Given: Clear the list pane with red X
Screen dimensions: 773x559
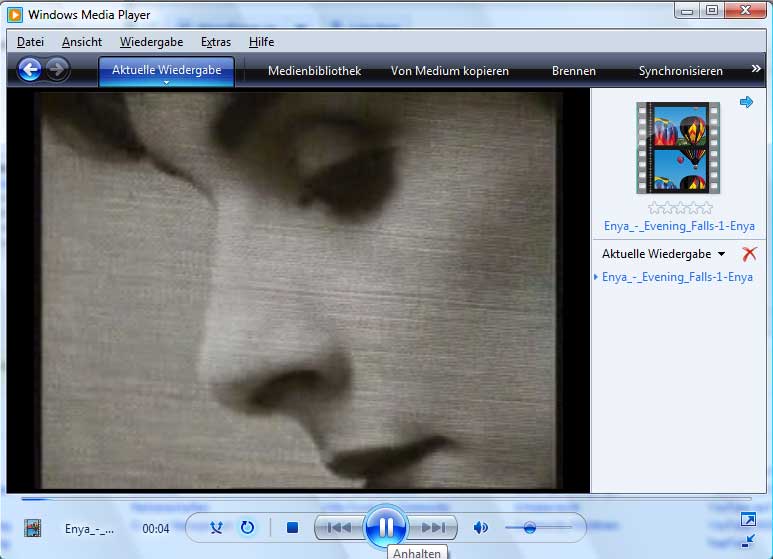Looking at the screenshot, I should (x=749, y=254).
